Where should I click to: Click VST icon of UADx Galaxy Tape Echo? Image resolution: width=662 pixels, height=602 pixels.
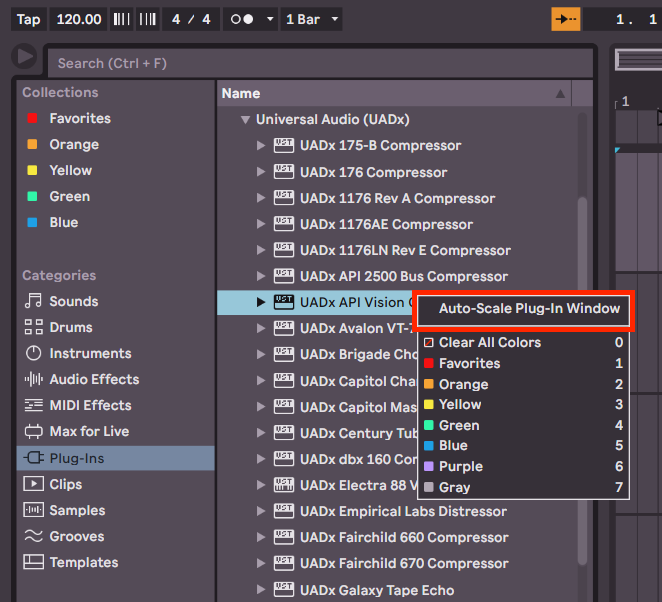coord(284,589)
